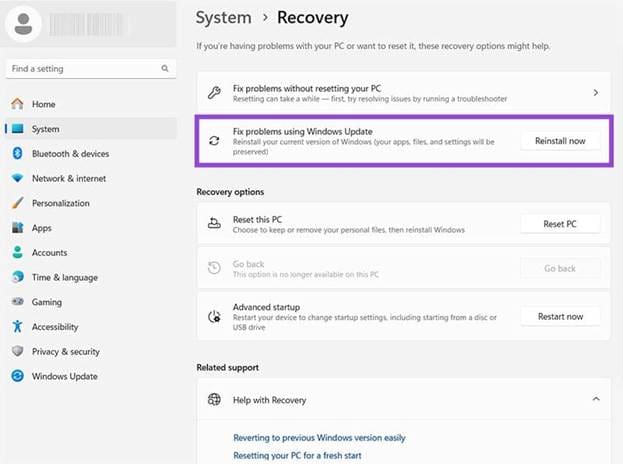This screenshot has height=464, width=623.
Task: Click the Windows Update sidebar icon
Action: point(17,376)
